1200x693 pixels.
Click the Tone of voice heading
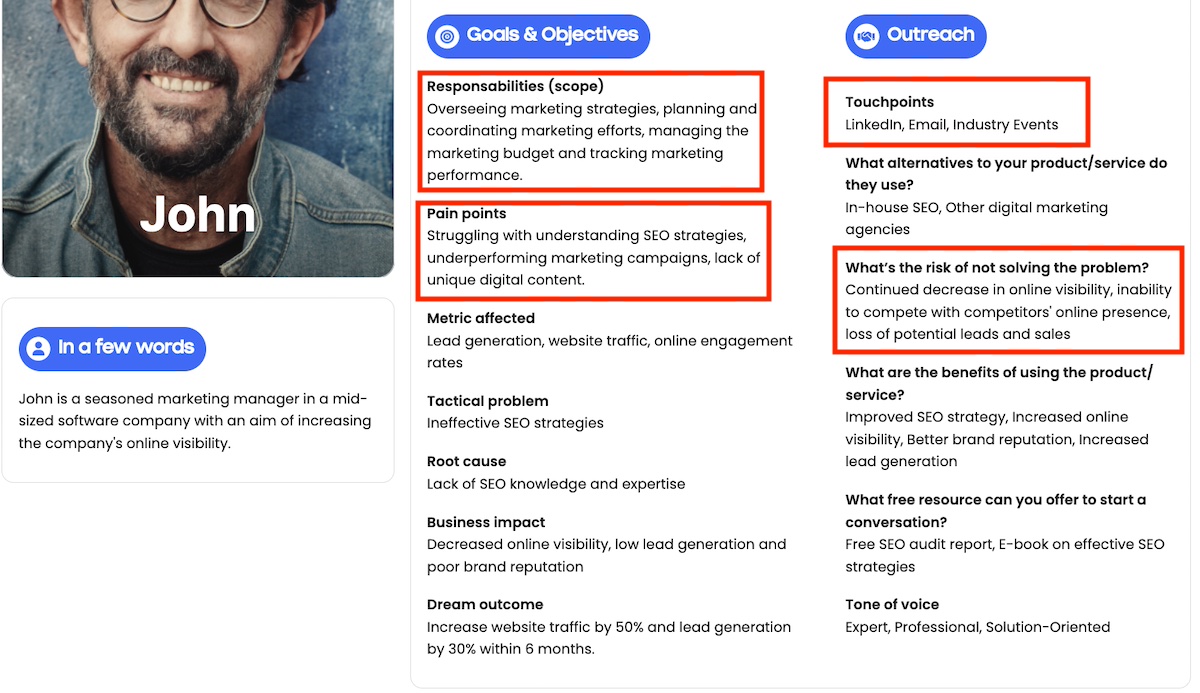pos(892,604)
